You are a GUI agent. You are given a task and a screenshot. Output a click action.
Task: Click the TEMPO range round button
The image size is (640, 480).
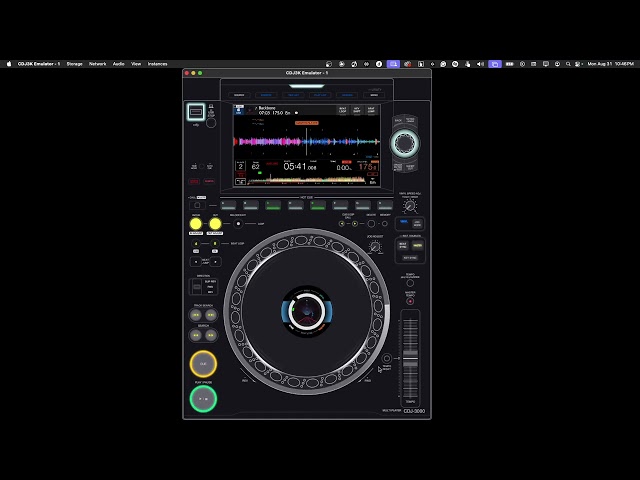point(410,283)
